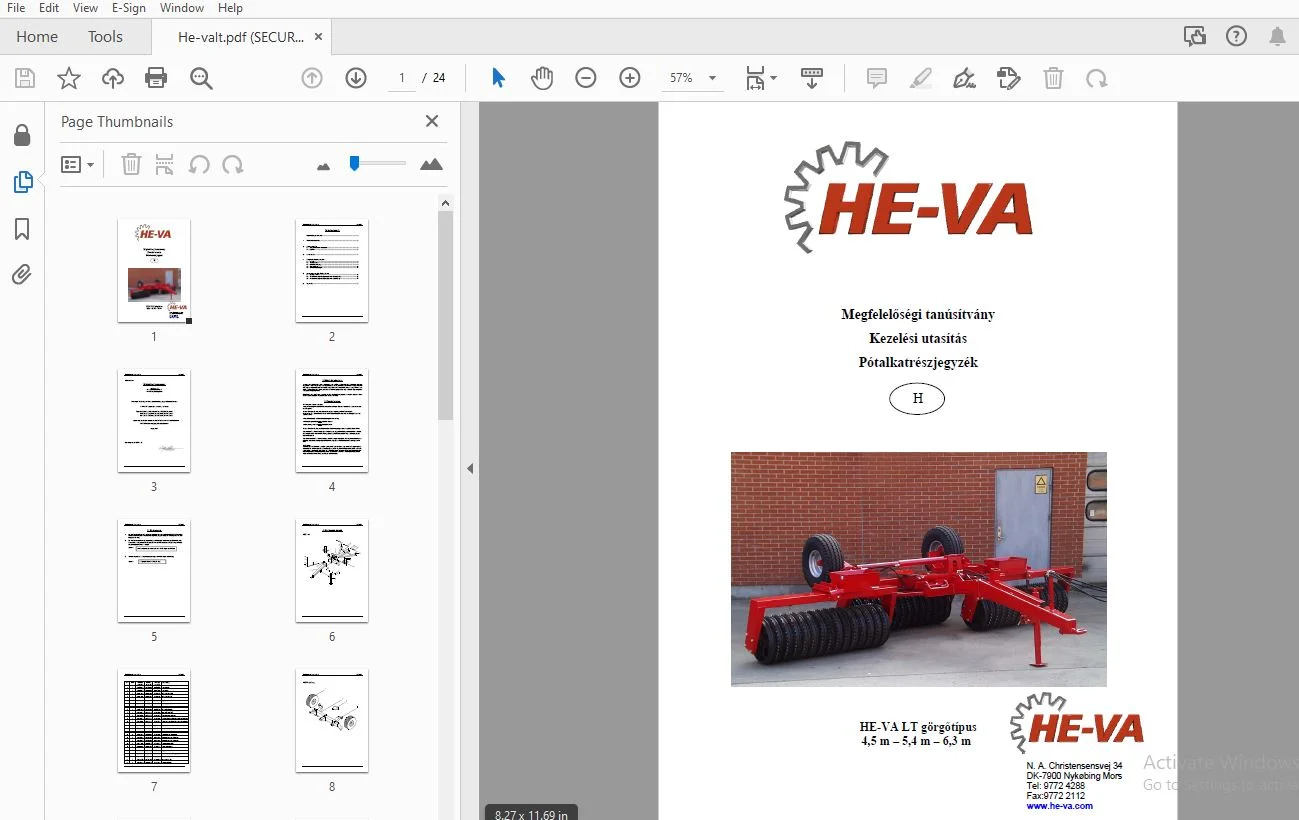Image resolution: width=1299 pixels, height=820 pixels.
Task: Activate the Hand pan tool
Action: (542, 78)
